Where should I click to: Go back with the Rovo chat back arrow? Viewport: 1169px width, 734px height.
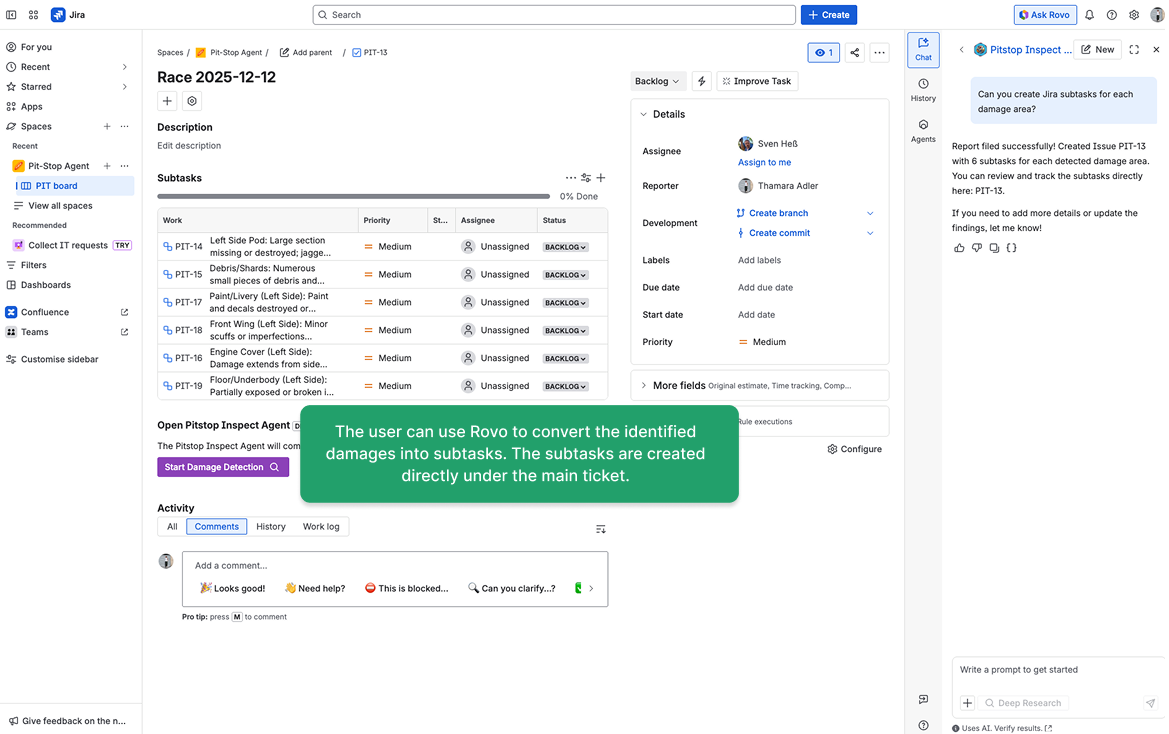click(x=961, y=50)
